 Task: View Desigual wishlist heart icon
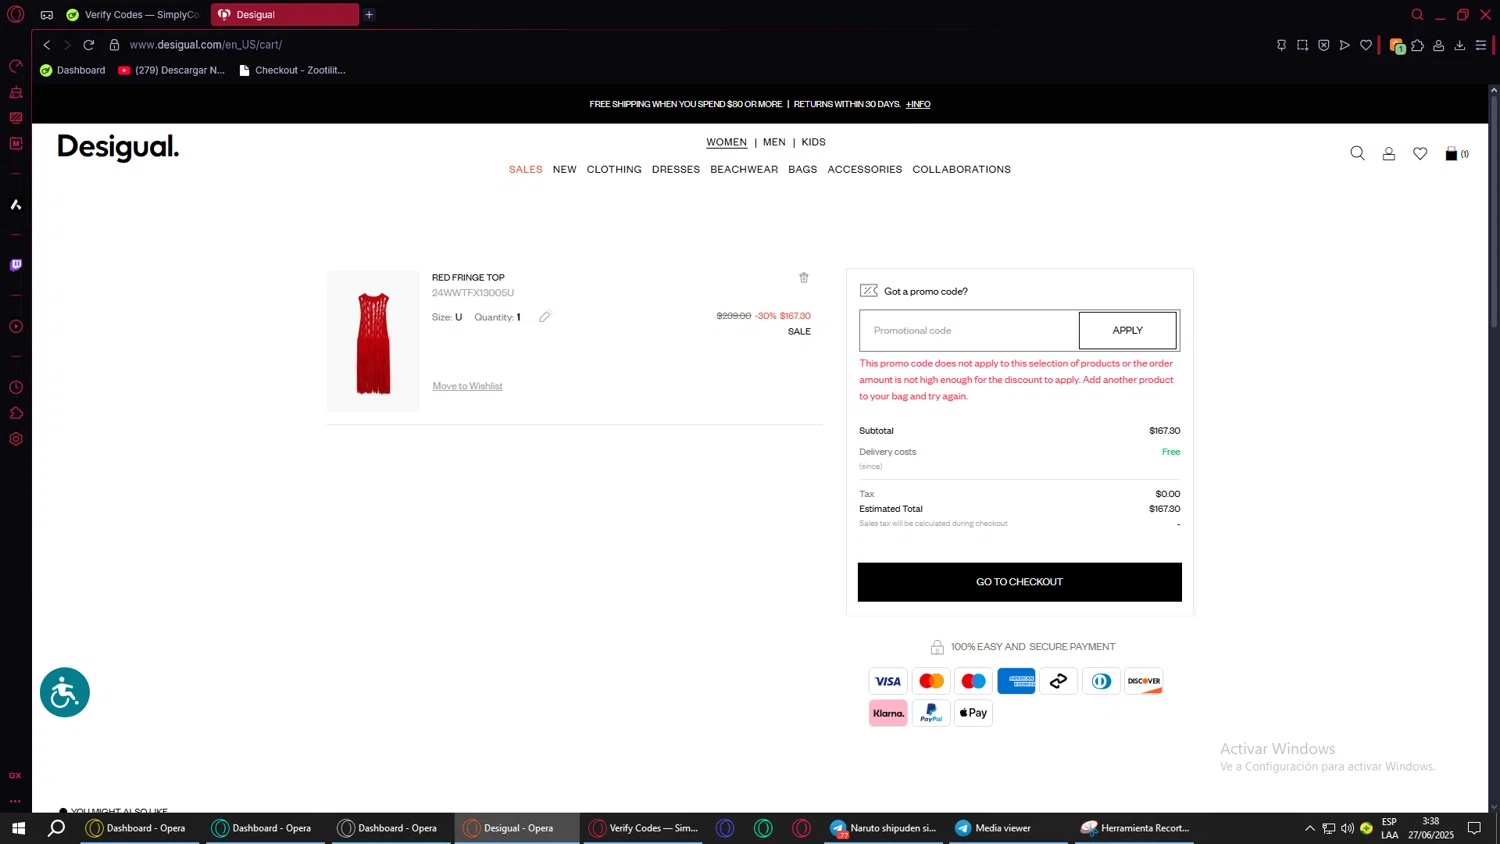pos(1420,153)
